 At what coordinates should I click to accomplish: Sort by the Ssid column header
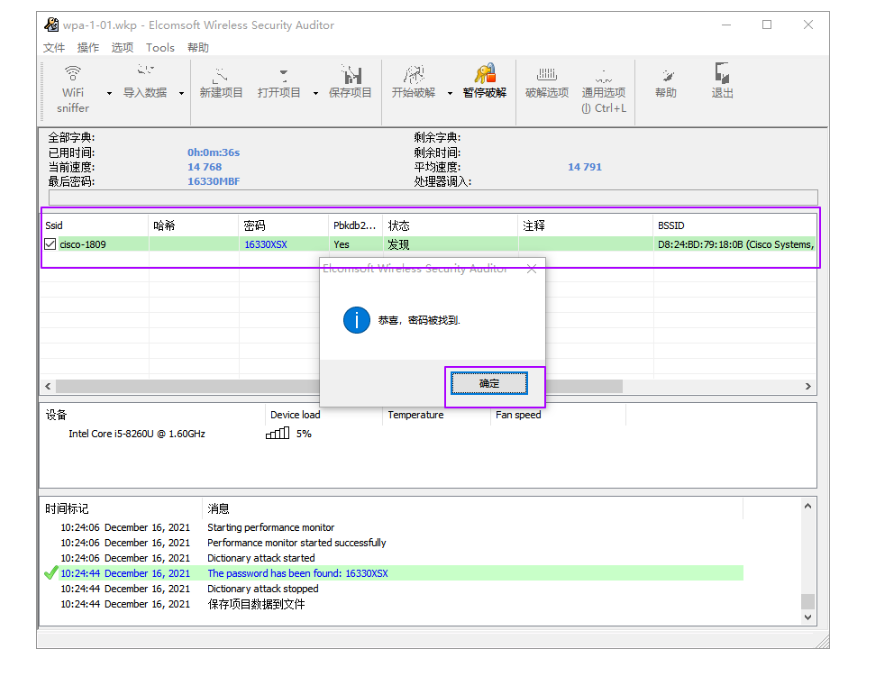[94, 226]
